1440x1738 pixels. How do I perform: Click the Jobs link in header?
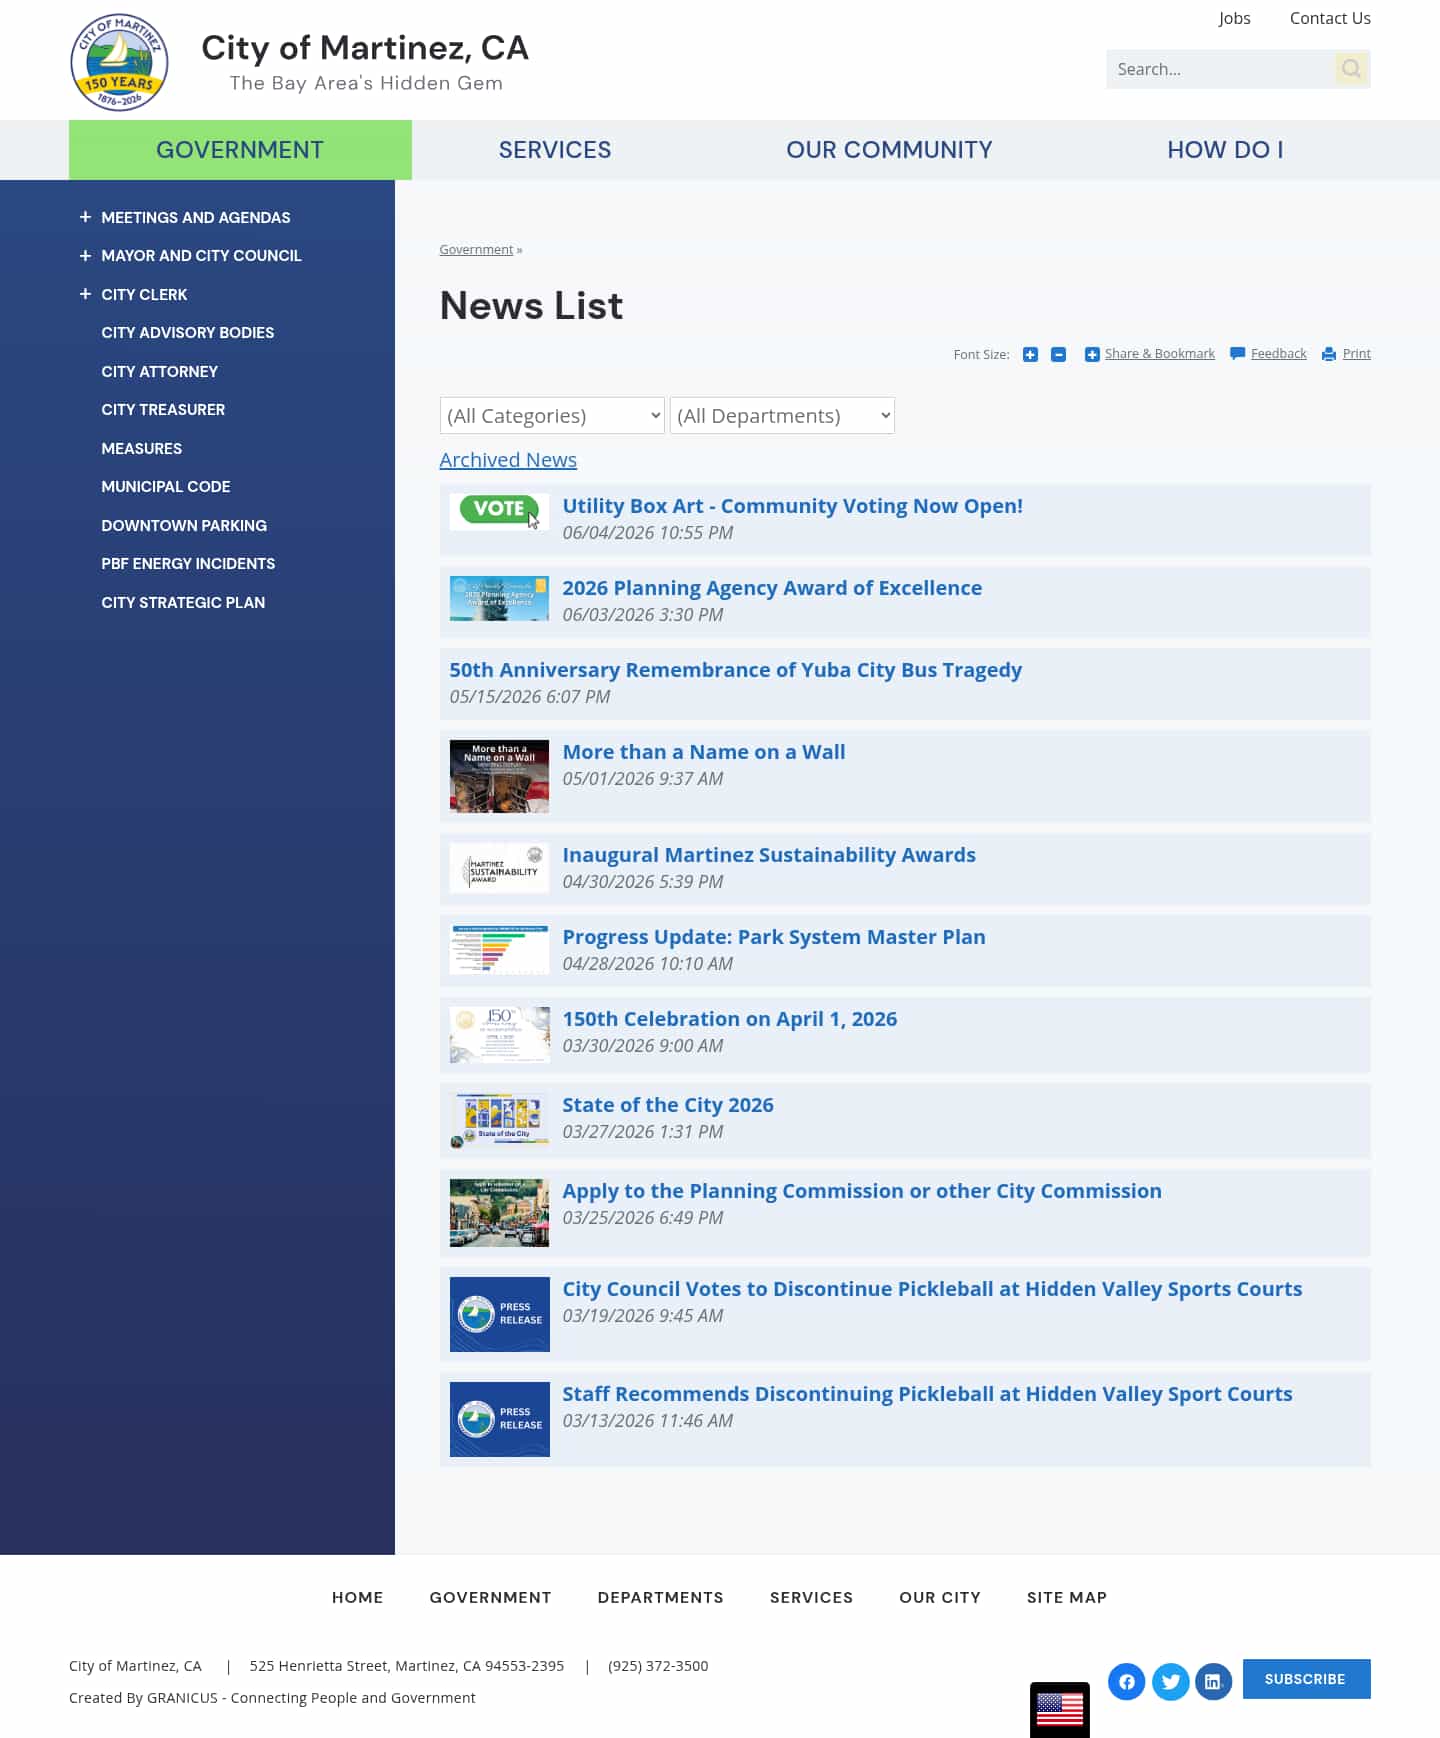[x=1234, y=18]
